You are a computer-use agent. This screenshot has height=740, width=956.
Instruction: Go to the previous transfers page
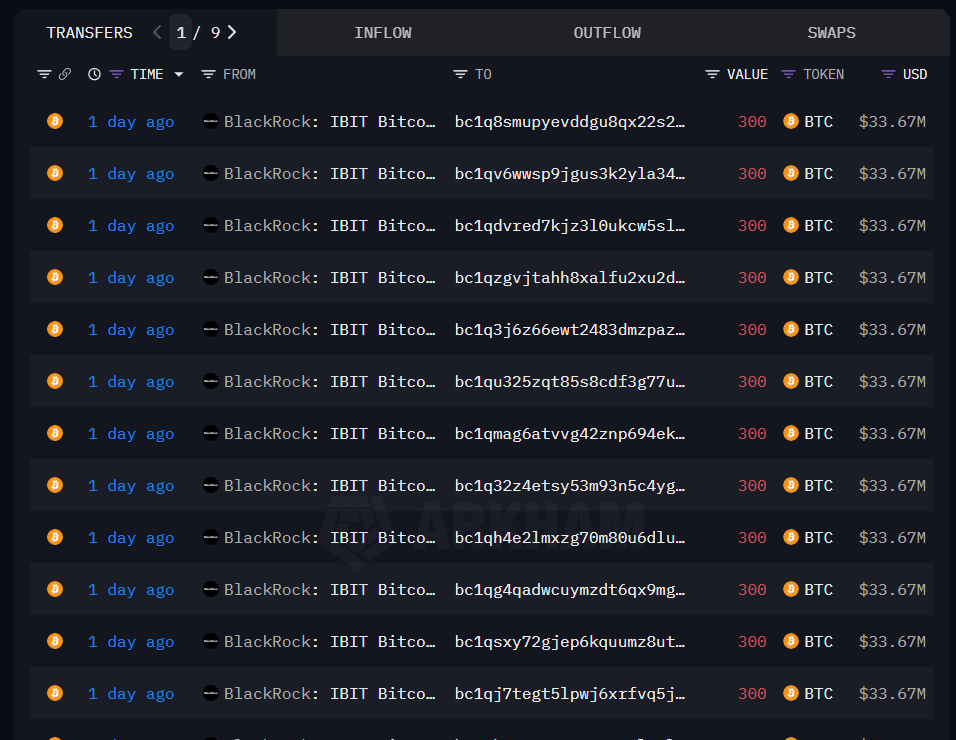point(157,32)
